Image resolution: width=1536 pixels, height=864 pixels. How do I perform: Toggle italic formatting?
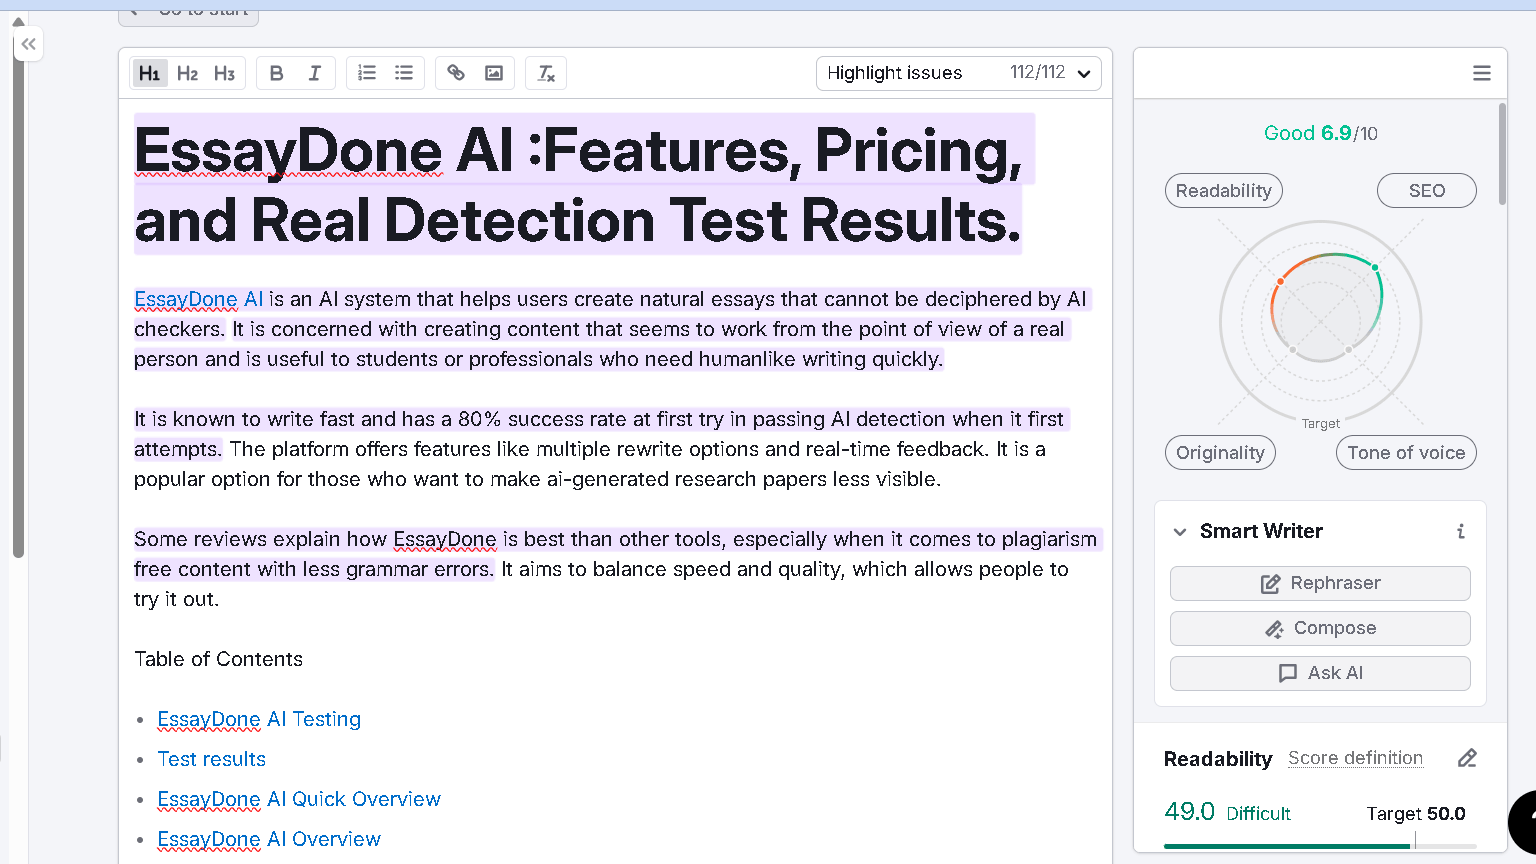[314, 72]
